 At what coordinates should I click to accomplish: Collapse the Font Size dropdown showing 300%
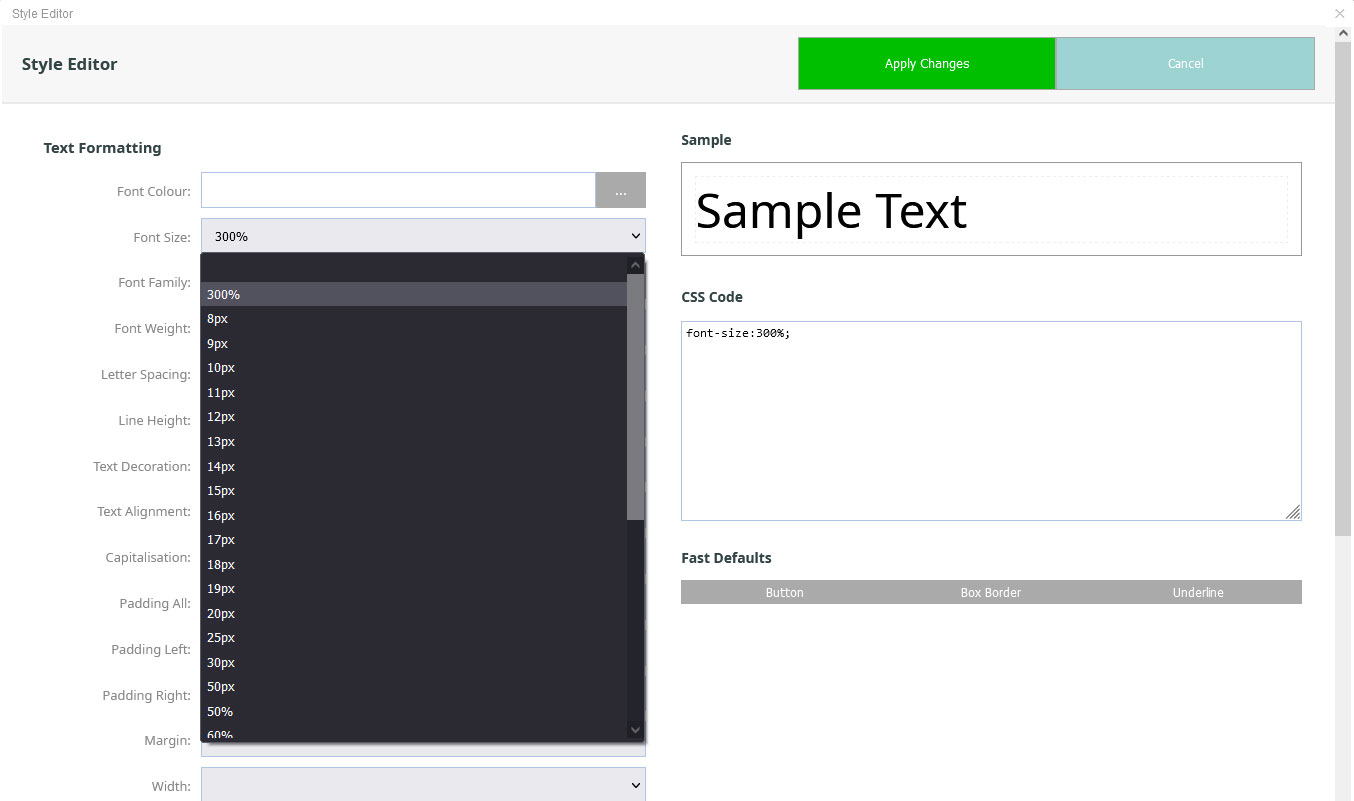[x=422, y=236]
